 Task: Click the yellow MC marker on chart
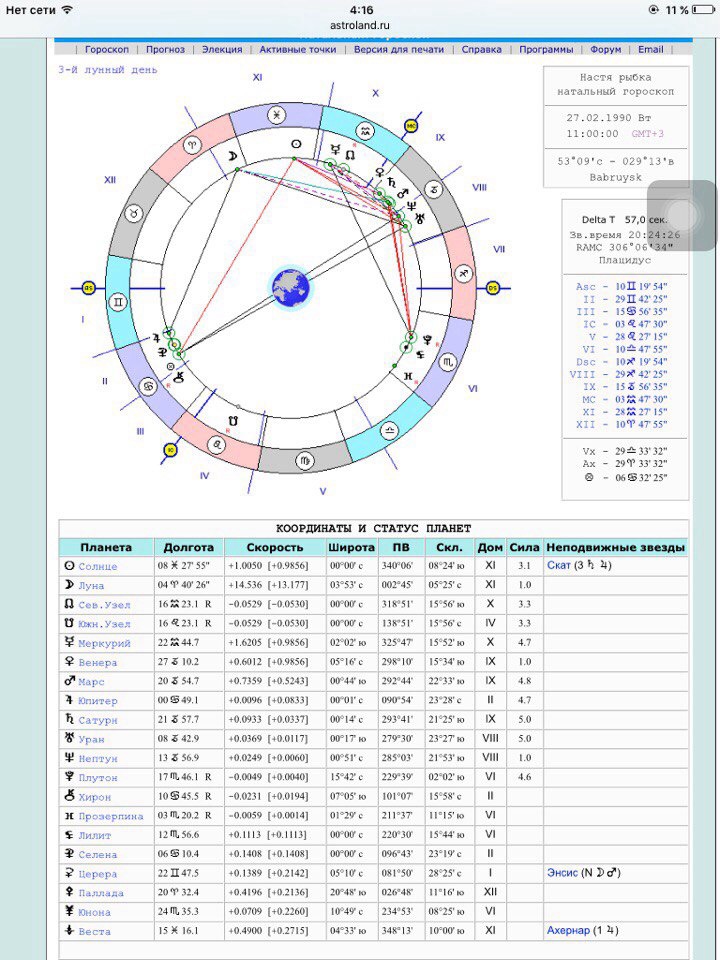tap(411, 126)
